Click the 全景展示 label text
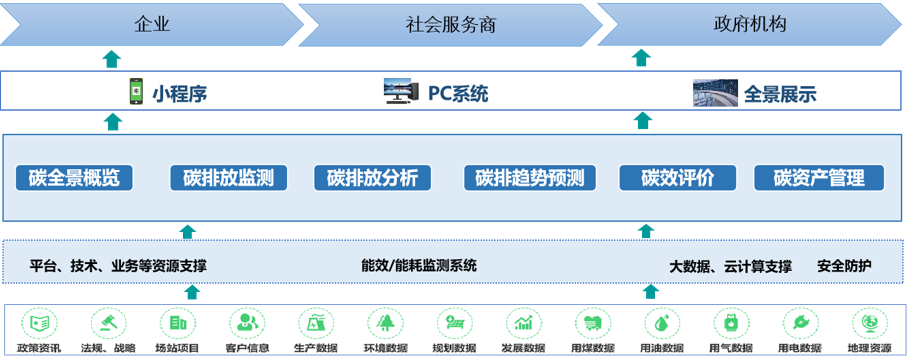The image size is (911, 361). 780,94
